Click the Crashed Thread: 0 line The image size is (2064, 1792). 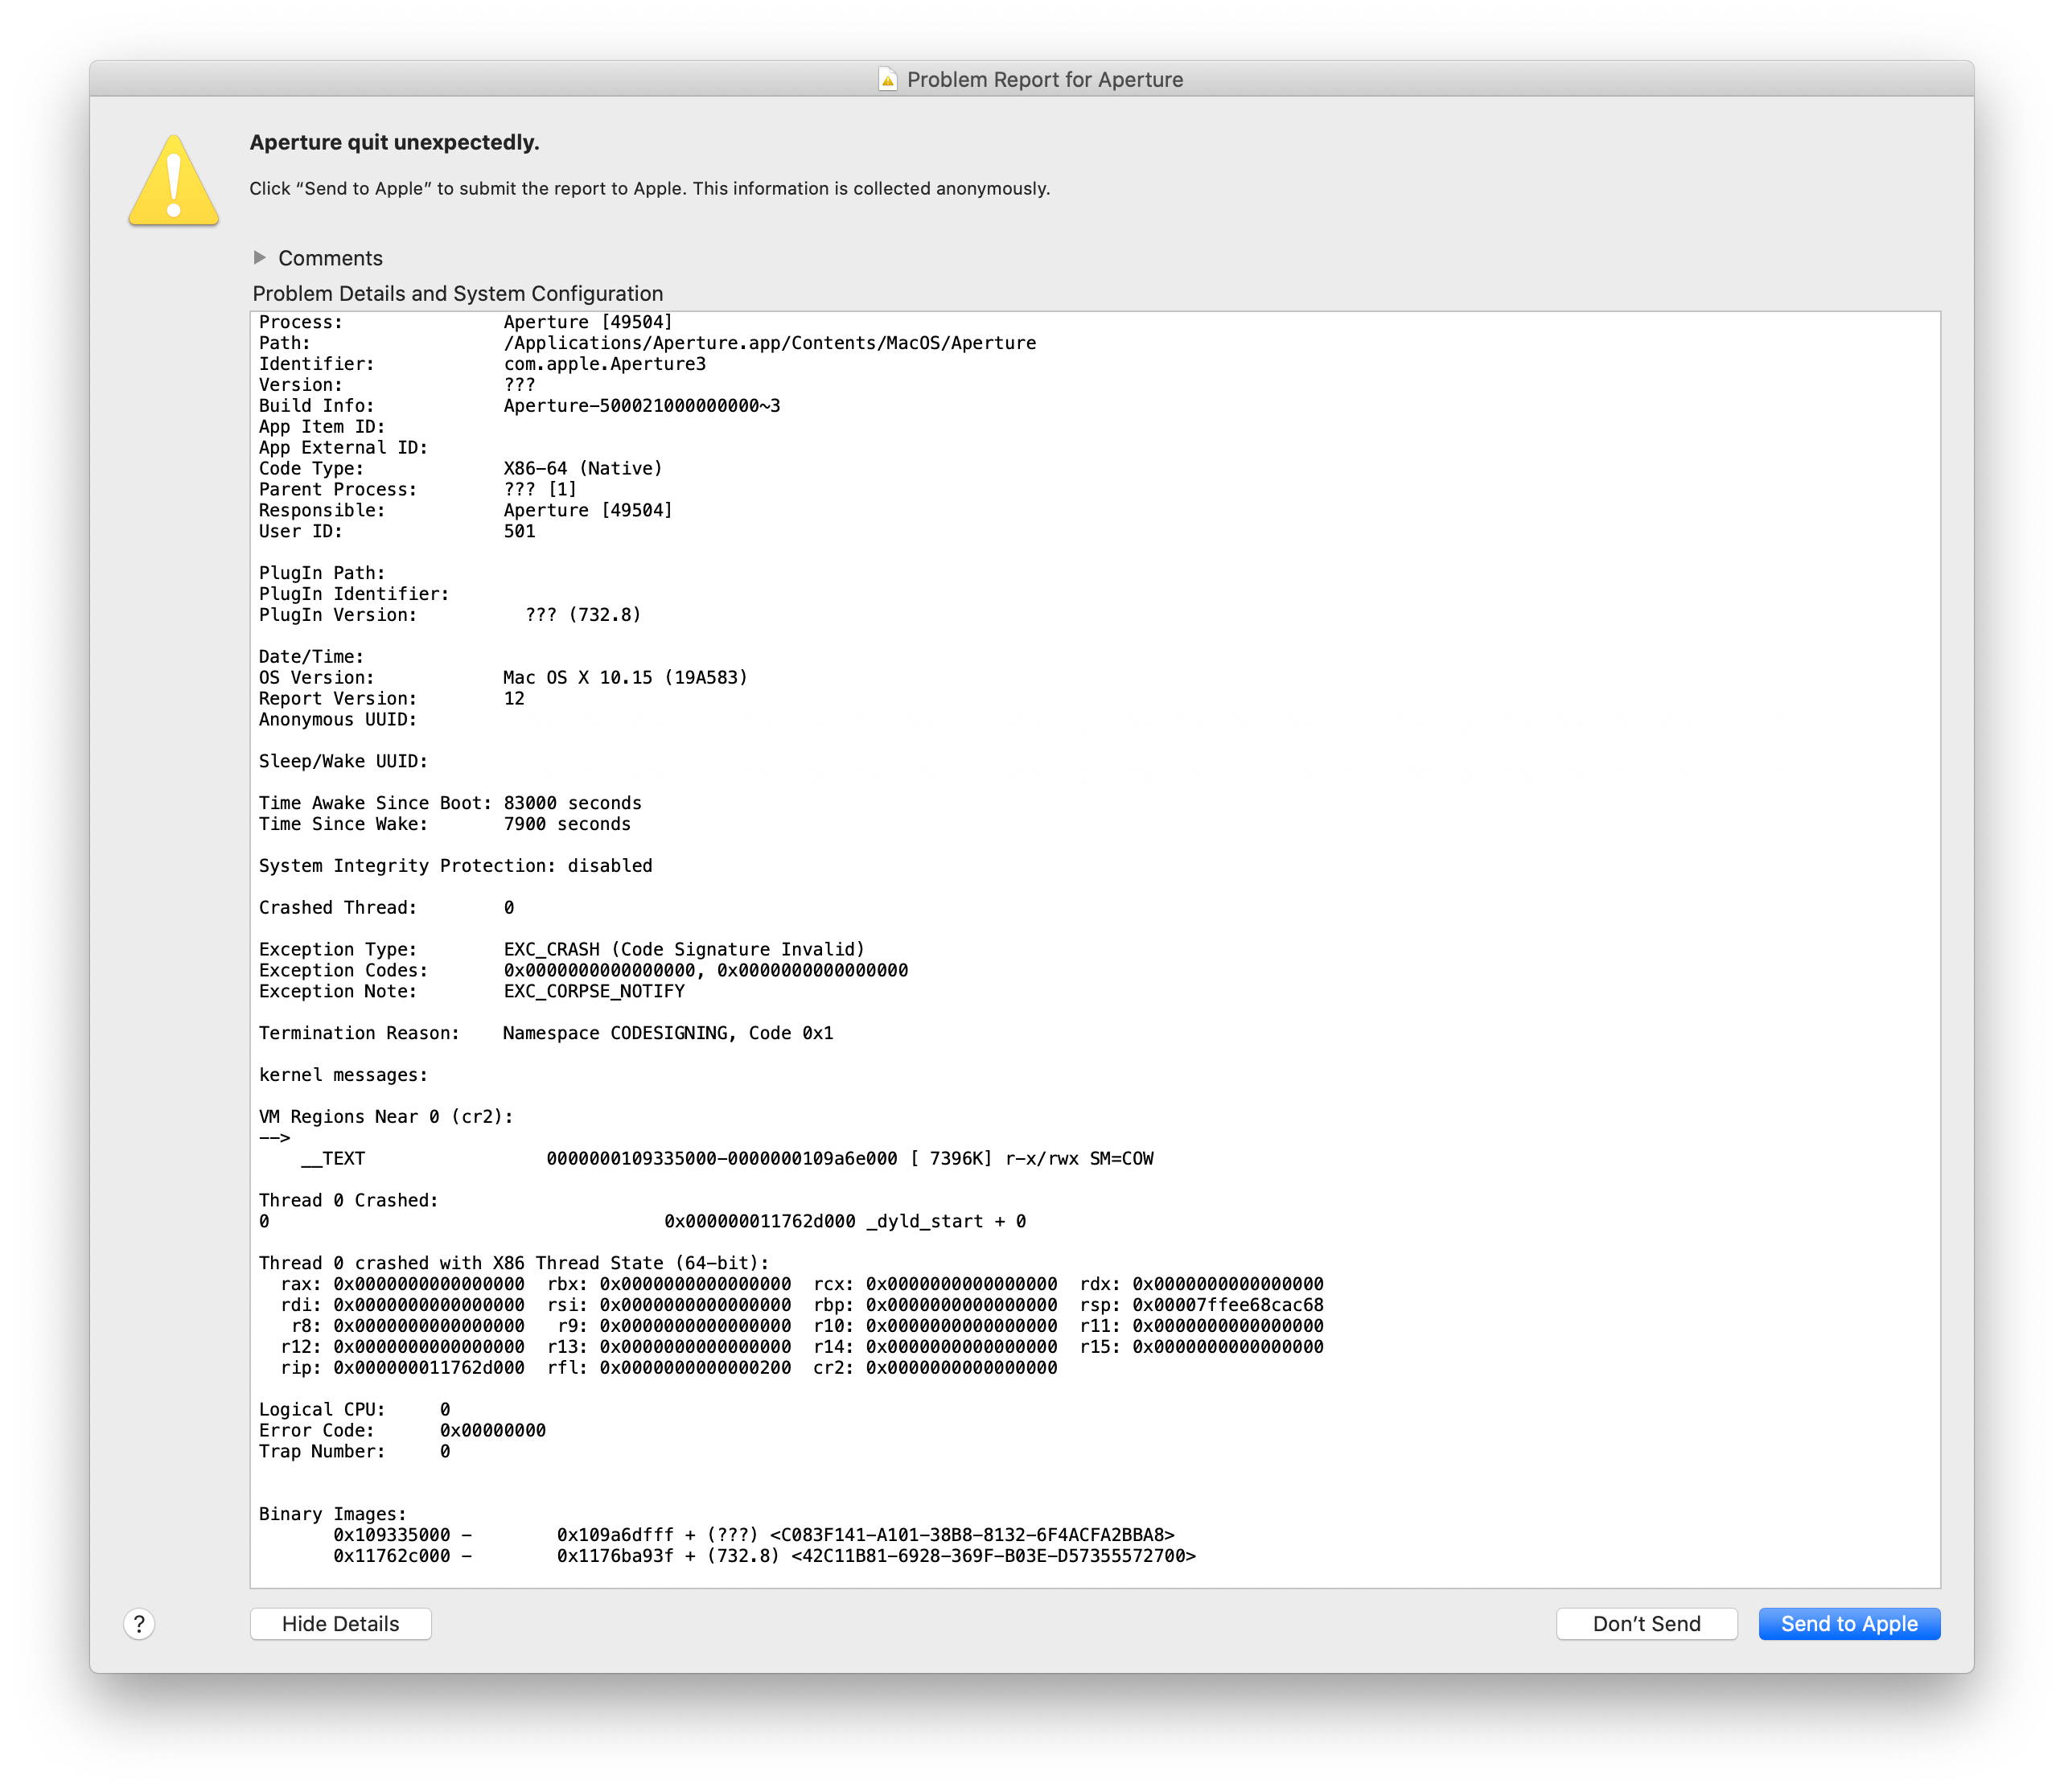coord(386,907)
